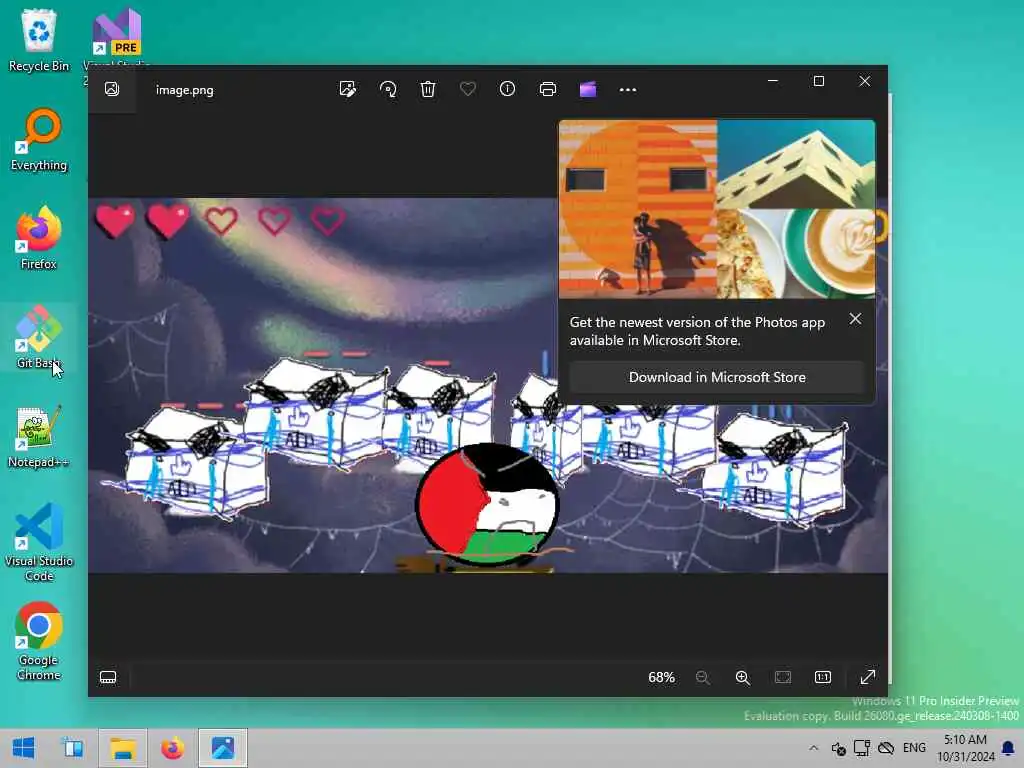
Task: Open Firefox from the taskbar
Action: pyautogui.click(x=172, y=748)
